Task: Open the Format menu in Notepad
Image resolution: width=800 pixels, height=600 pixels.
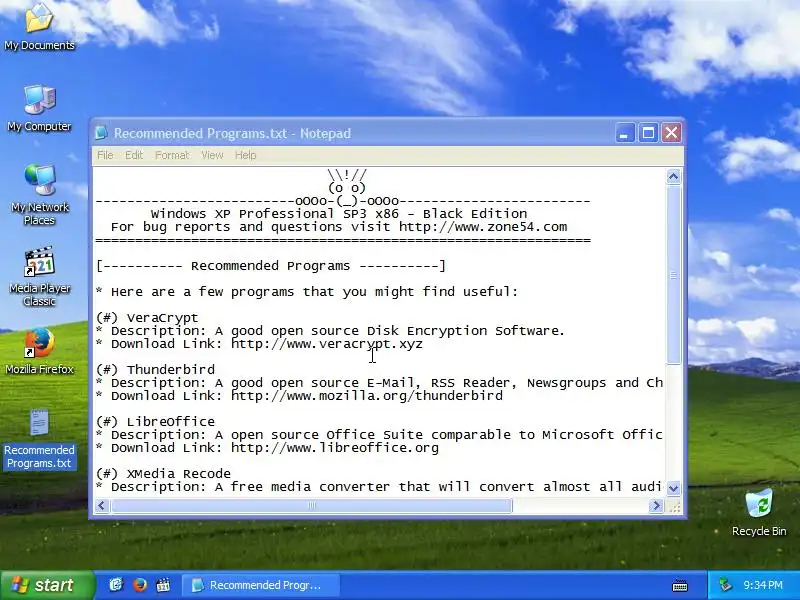Action: (x=172, y=155)
